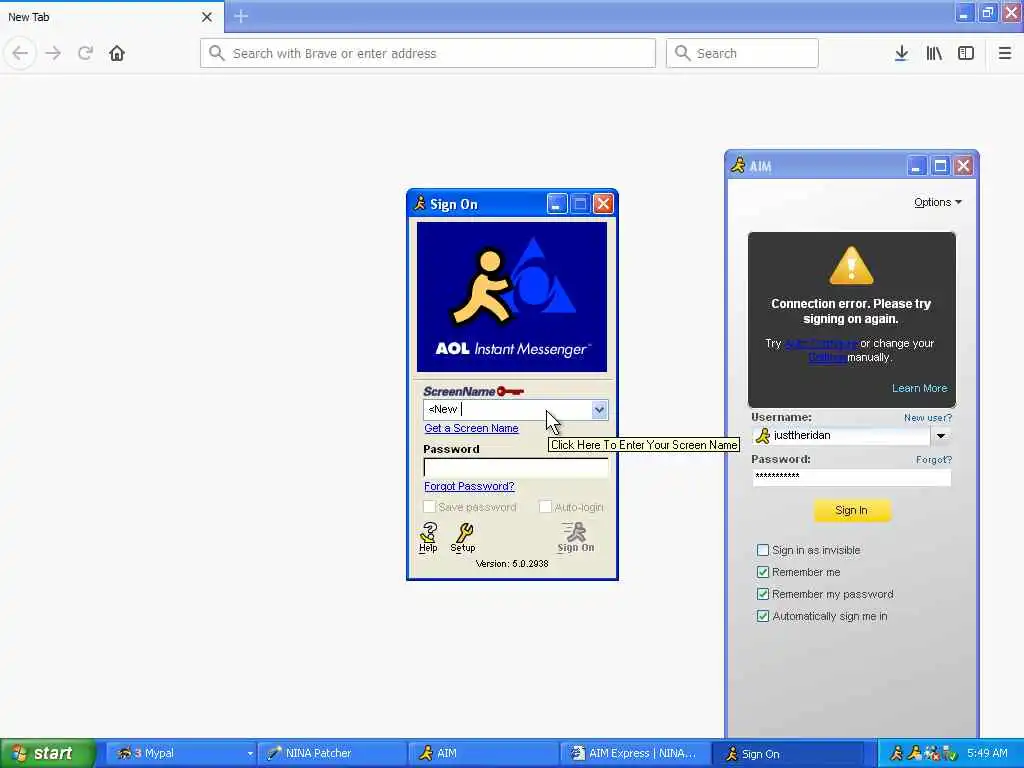The width and height of the screenshot is (1024, 768).
Task: Reload the page with the refresh icon
Action: click(x=85, y=53)
